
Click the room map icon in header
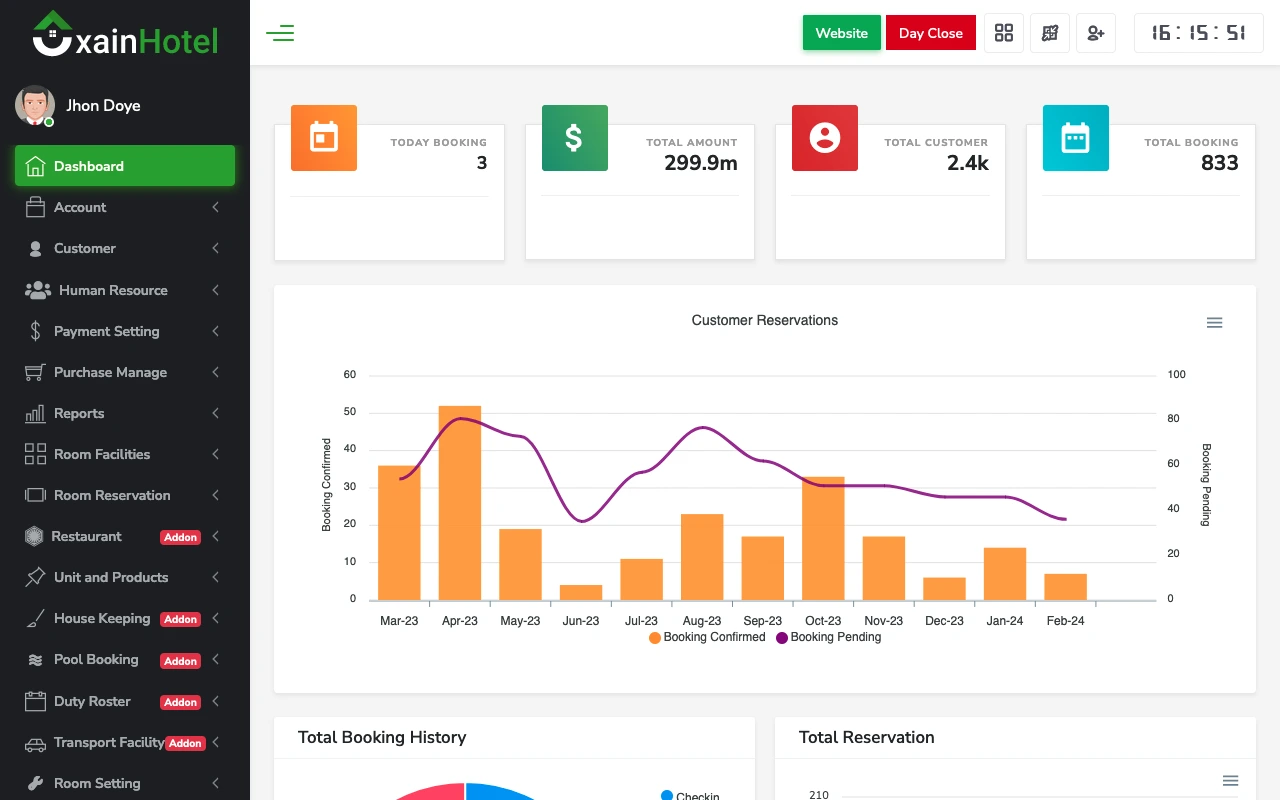pyautogui.click(x=1050, y=33)
